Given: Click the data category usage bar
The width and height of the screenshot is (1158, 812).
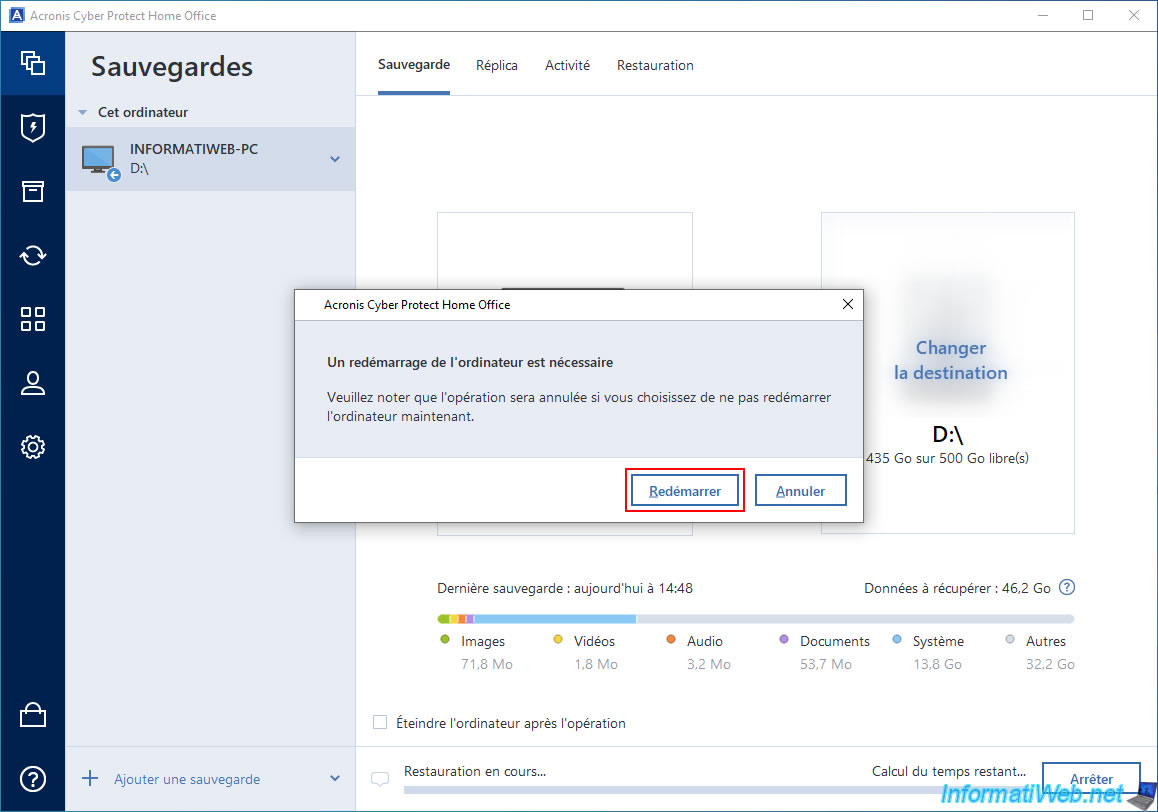Looking at the screenshot, I should [x=756, y=618].
